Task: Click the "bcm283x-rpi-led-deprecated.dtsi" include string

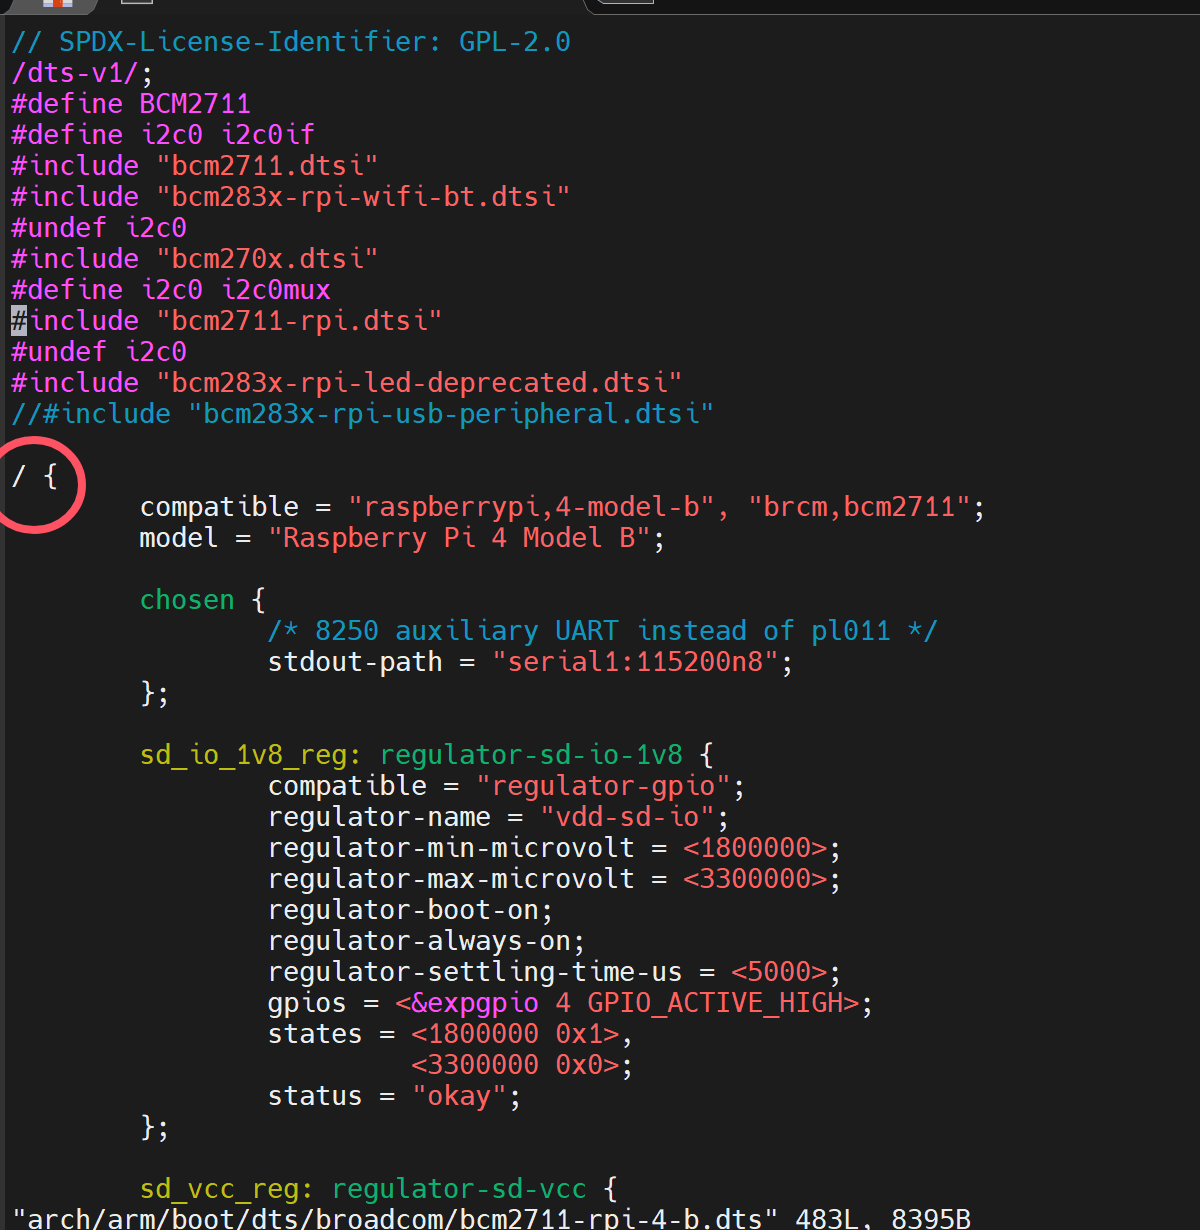Action: 418,383
